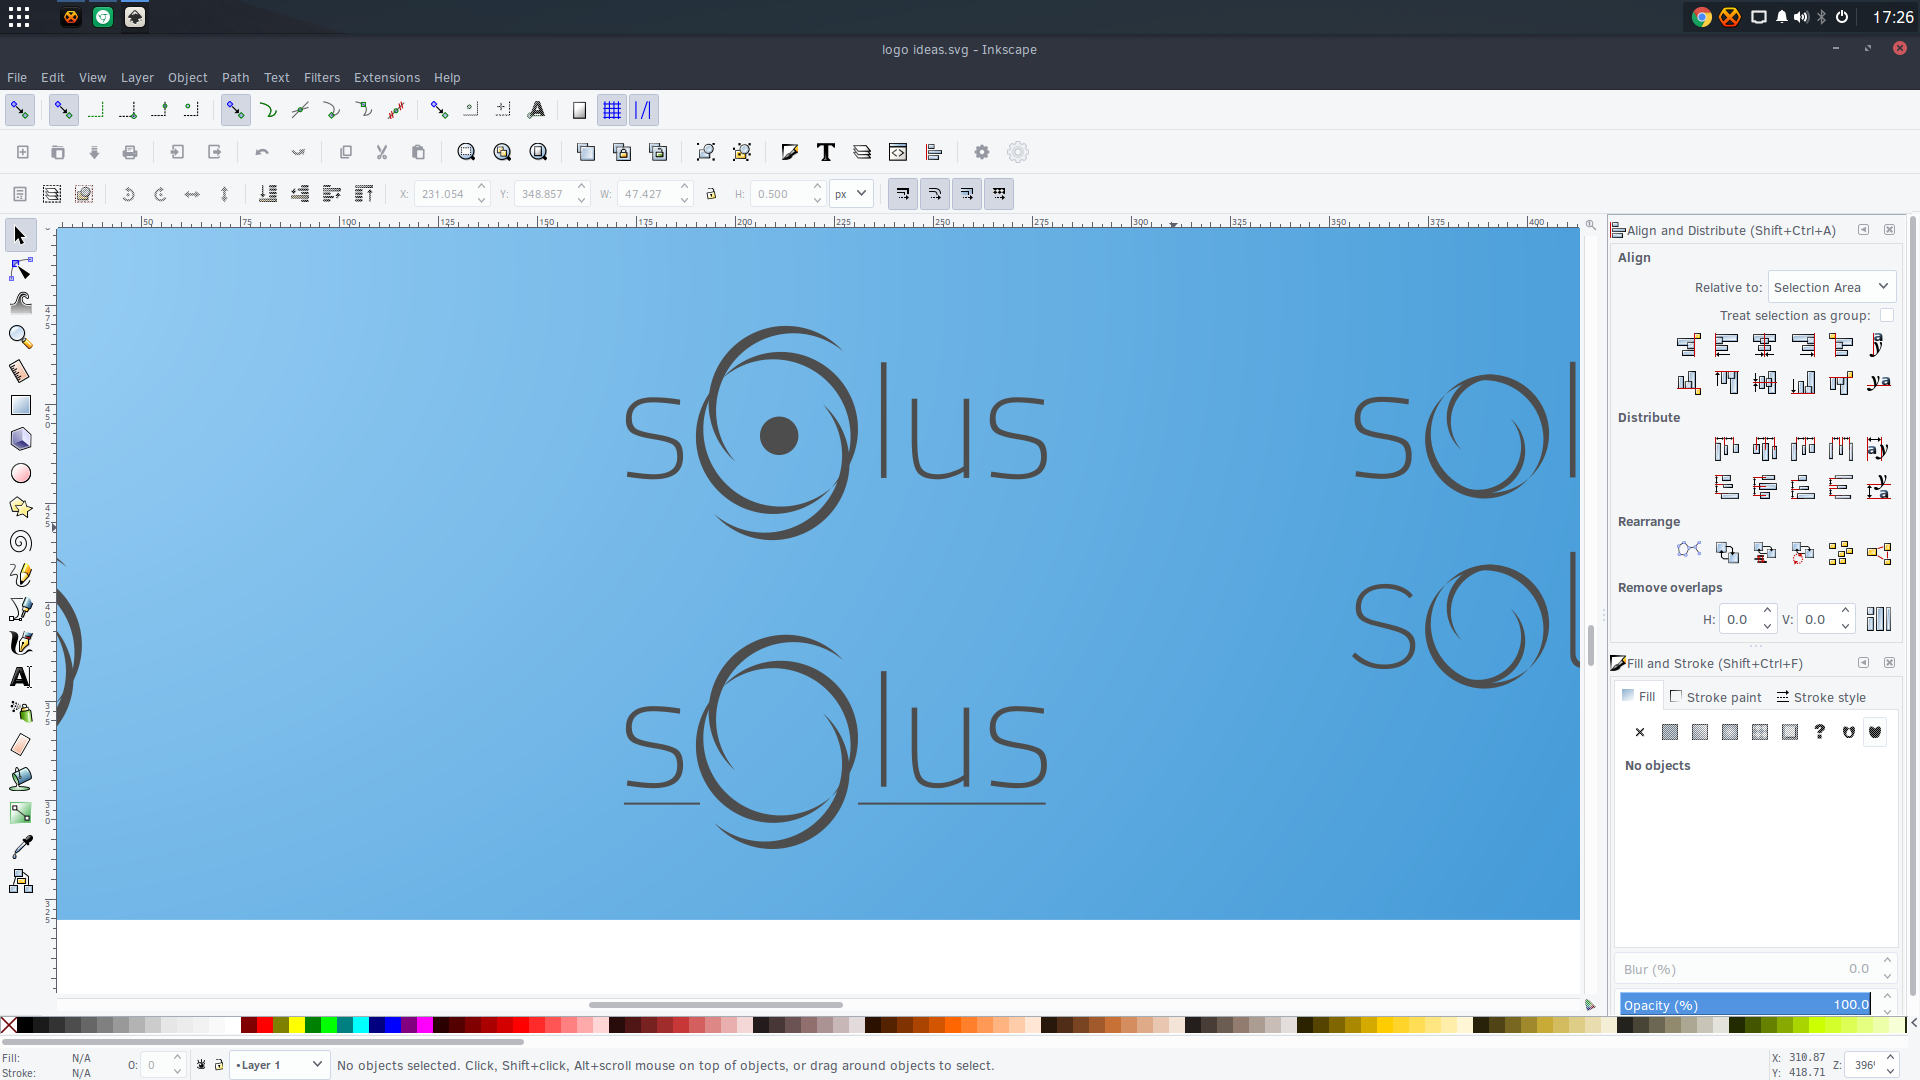Open Inkscape preferences gear icon
The height and width of the screenshot is (1080, 1920).
pyautogui.click(x=982, y=152)
